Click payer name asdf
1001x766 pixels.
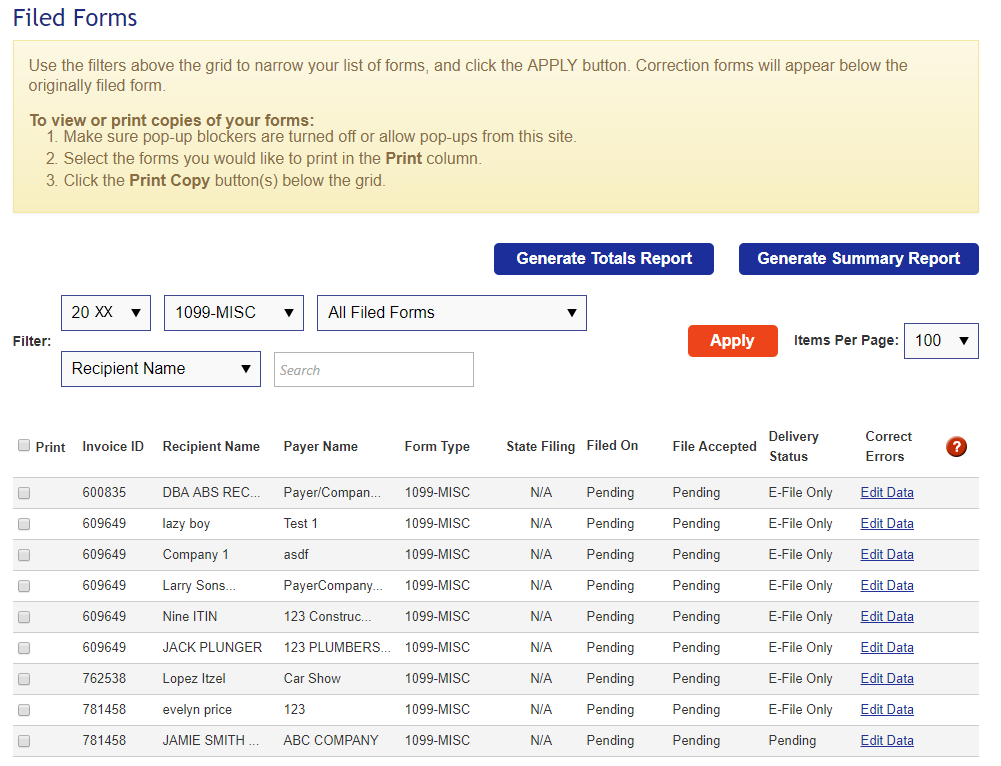pyautogui.click(x=296, y=555)
